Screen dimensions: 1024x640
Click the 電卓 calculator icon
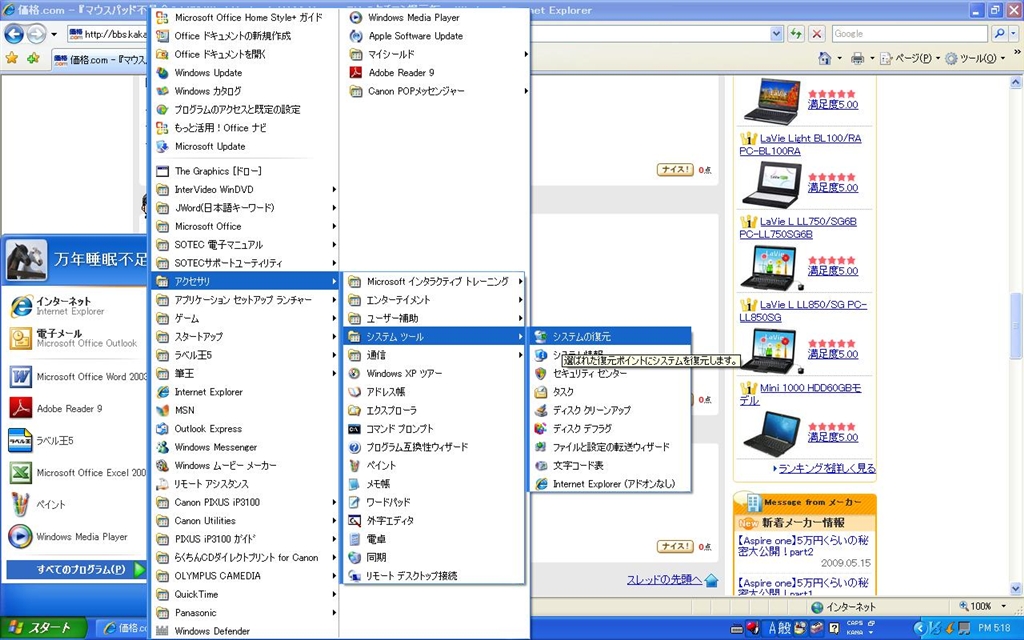(354, 539)
